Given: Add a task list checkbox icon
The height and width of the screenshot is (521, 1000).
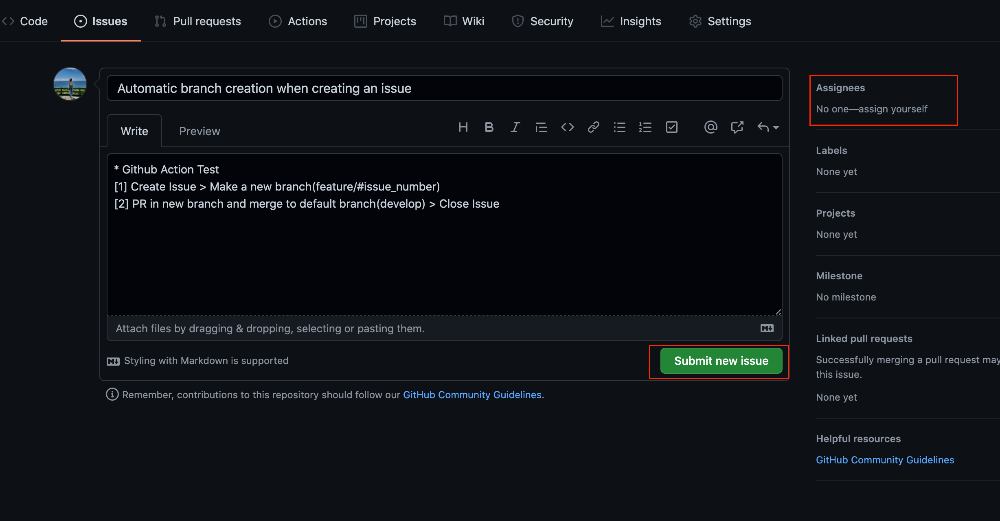Looking at the screenshot, I should point(672,128).
